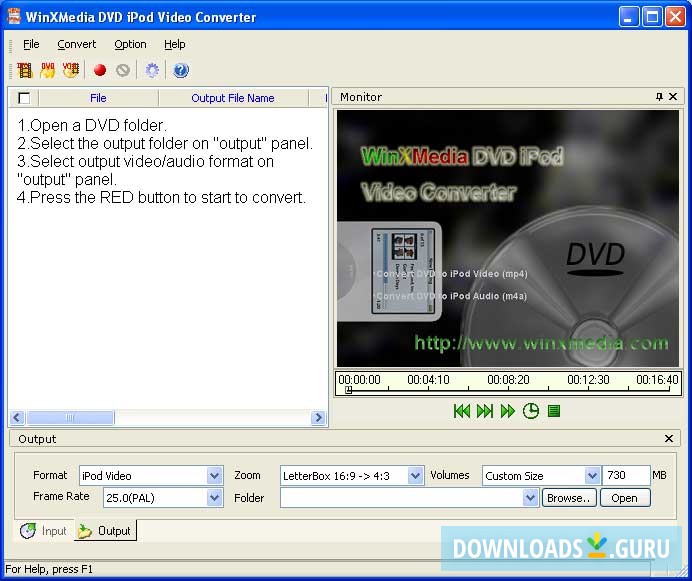
Task: Expand Frame Rate dropdown showing 25.0(PAL)
Action: point(214,498)
